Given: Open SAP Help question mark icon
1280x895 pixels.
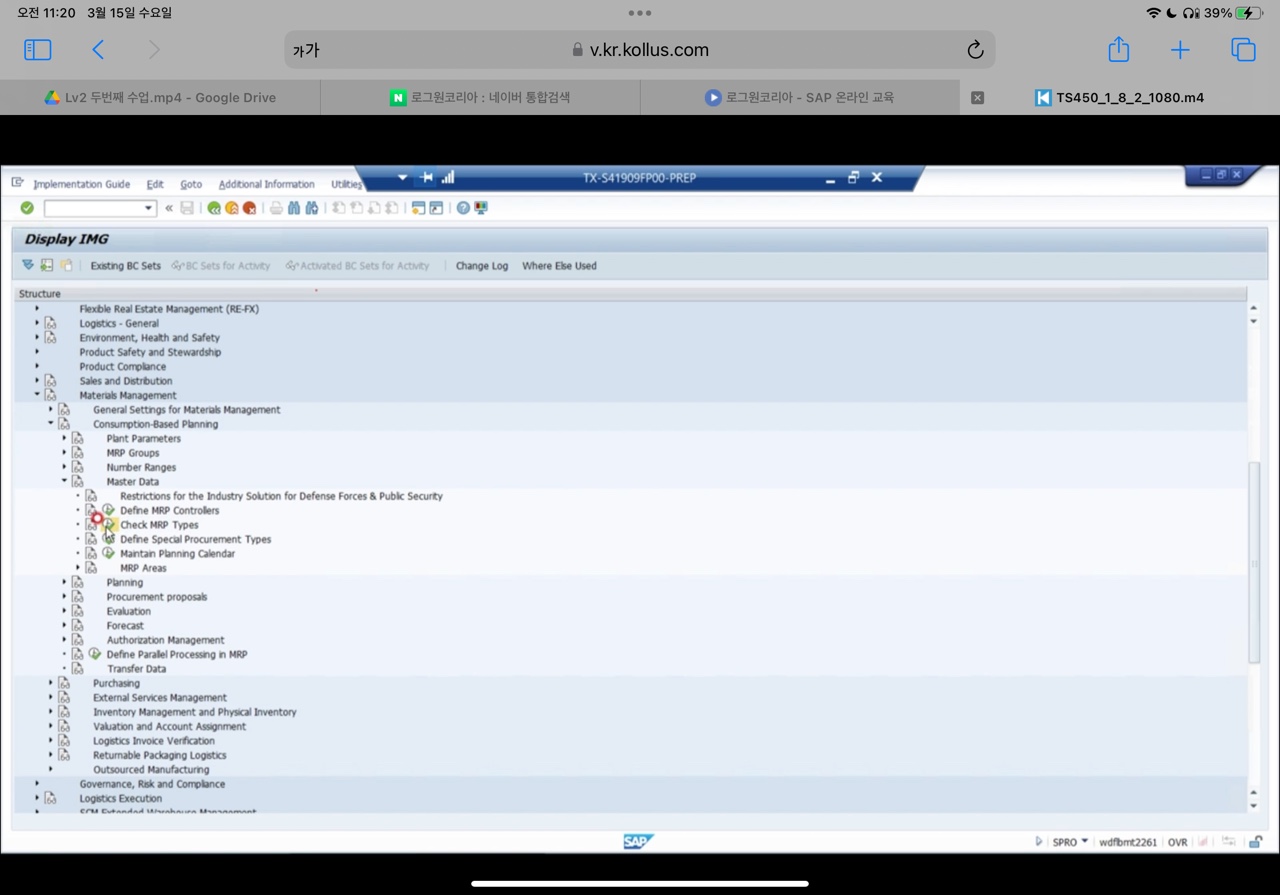Looking at the screenshot, I should click(x=463, y=208).
